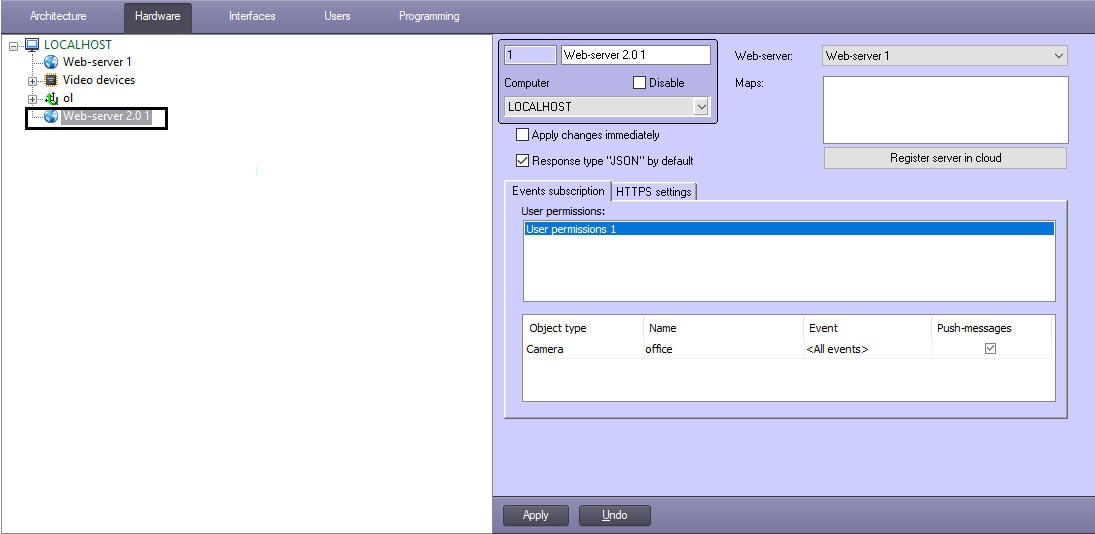Select the LOCALHOST tree item

78,45
